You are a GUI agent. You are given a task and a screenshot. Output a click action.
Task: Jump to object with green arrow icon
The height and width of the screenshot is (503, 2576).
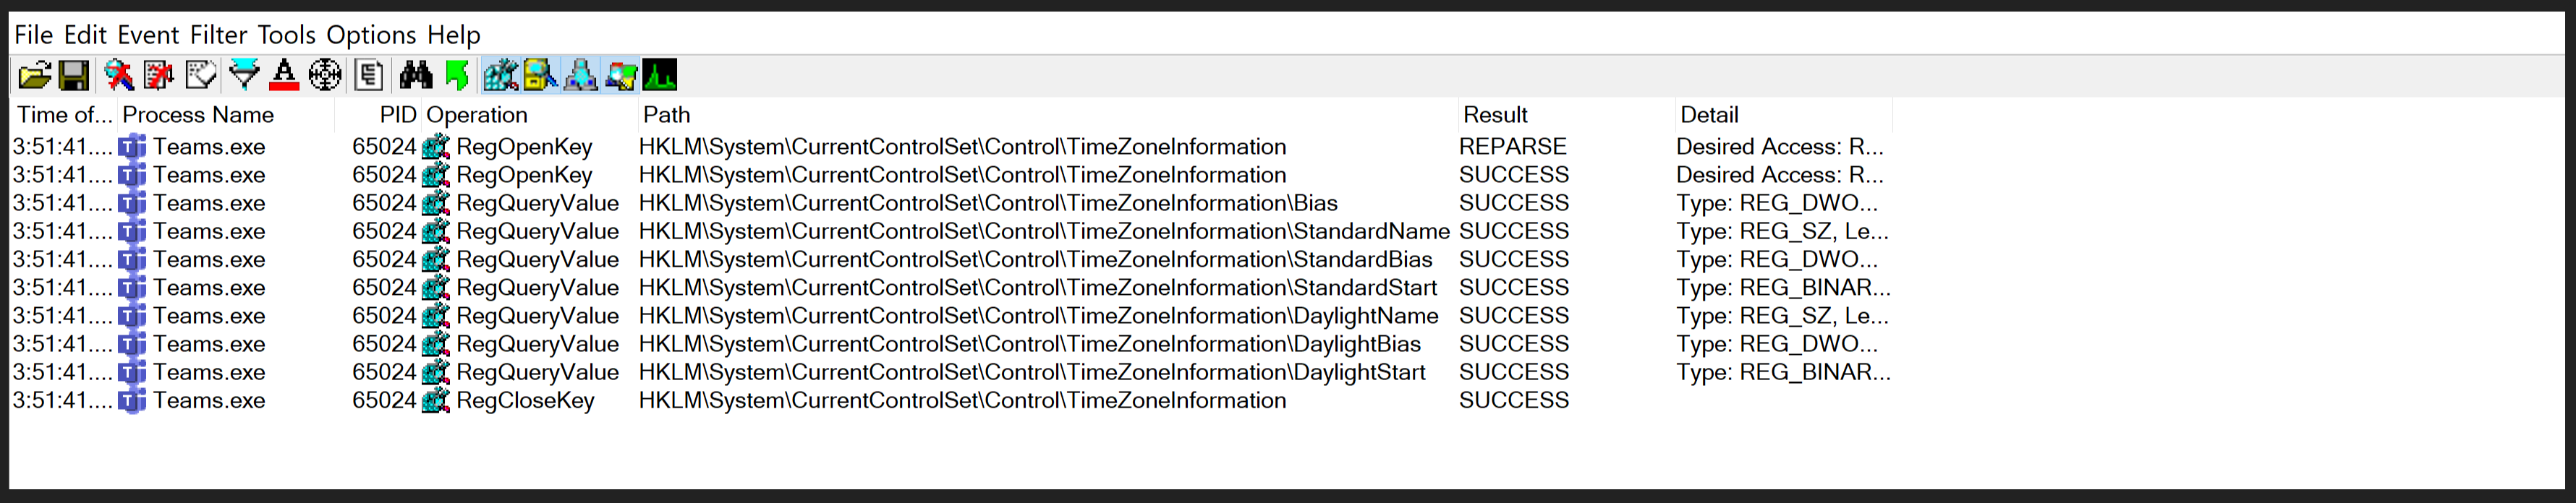pyautogui.click(x=457, y=75)
